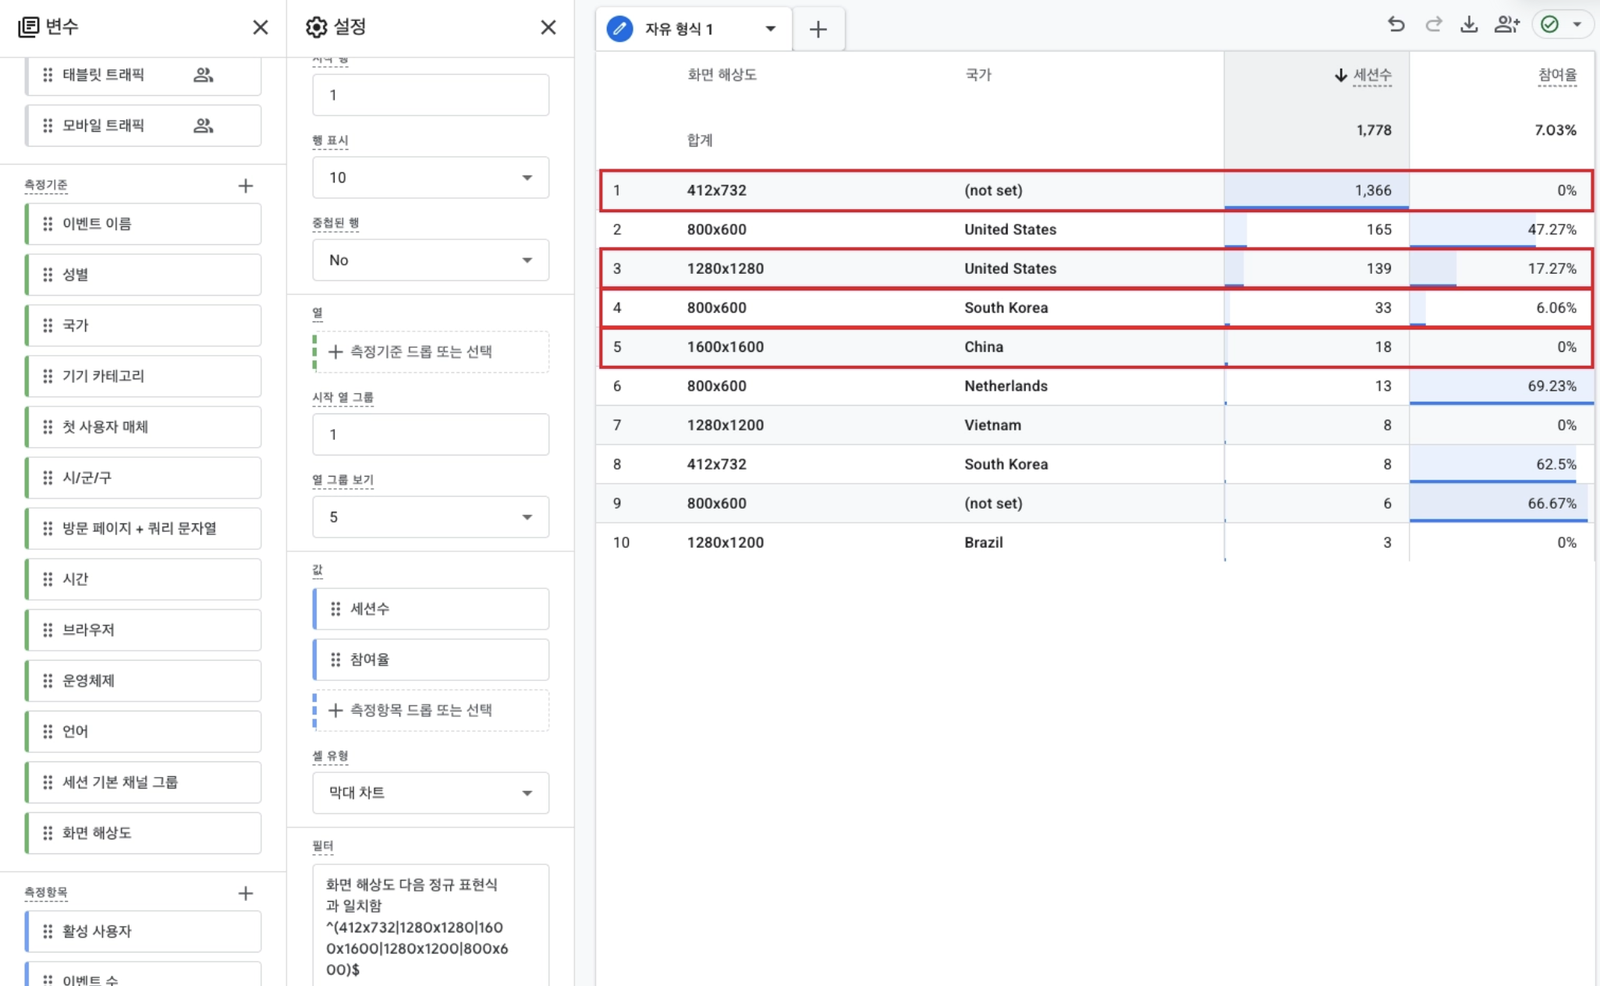This screenshot has height=986, width=1600.
Task: Select the 화면 해상도 dimension
Action: 144,833
